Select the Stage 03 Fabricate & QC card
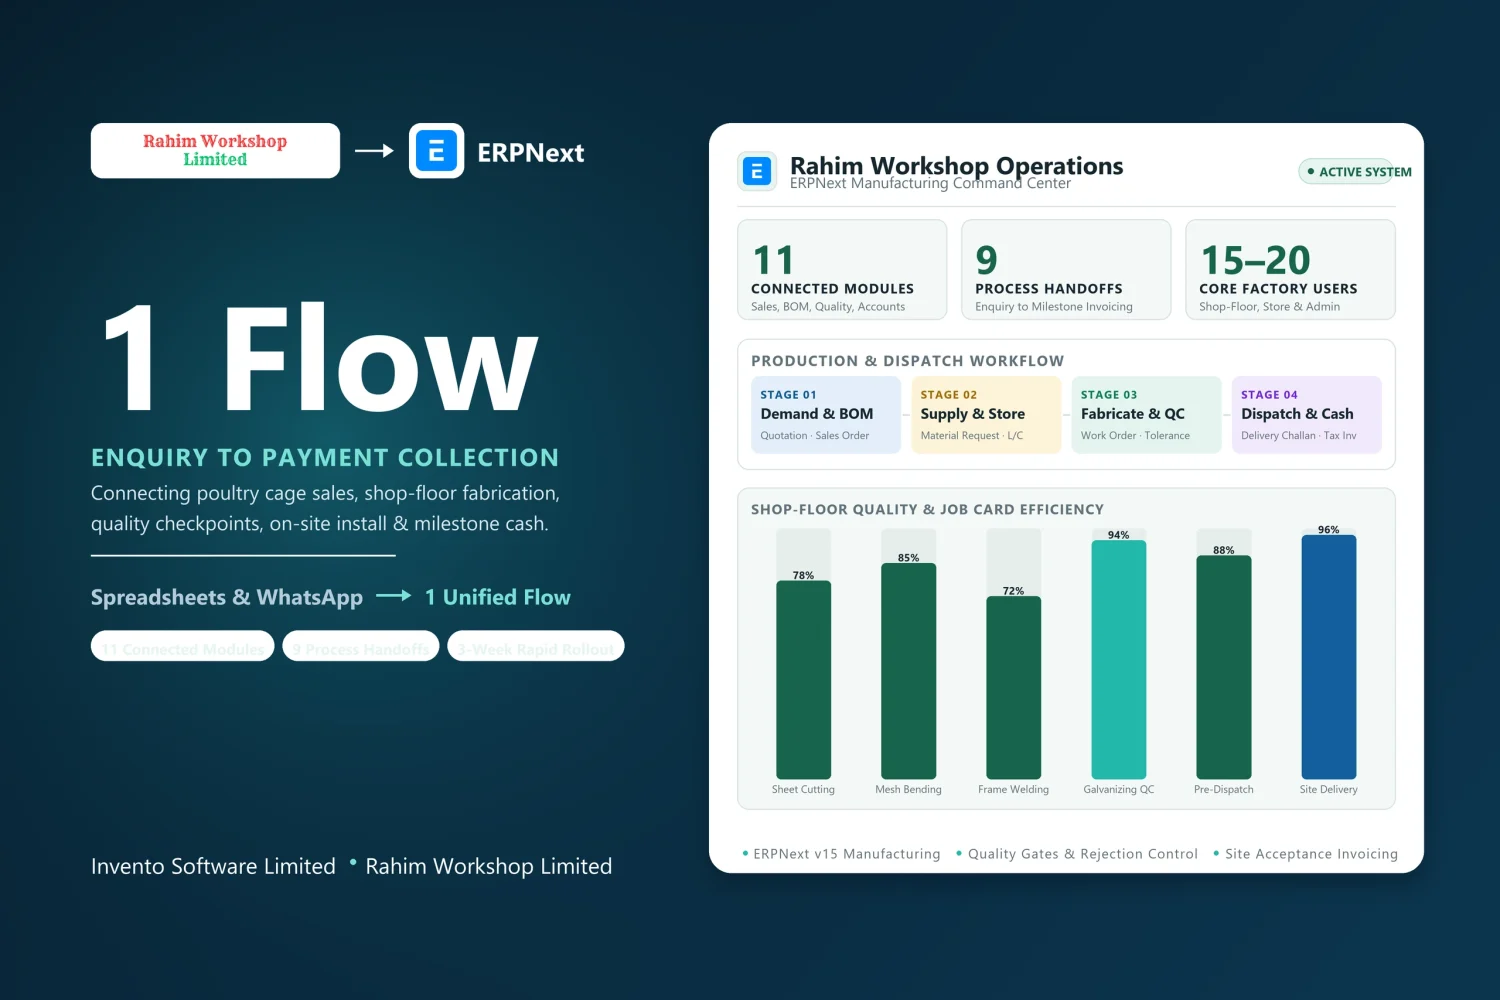The width and height of the screenshot is (1500, 1000). [1146, 415]
